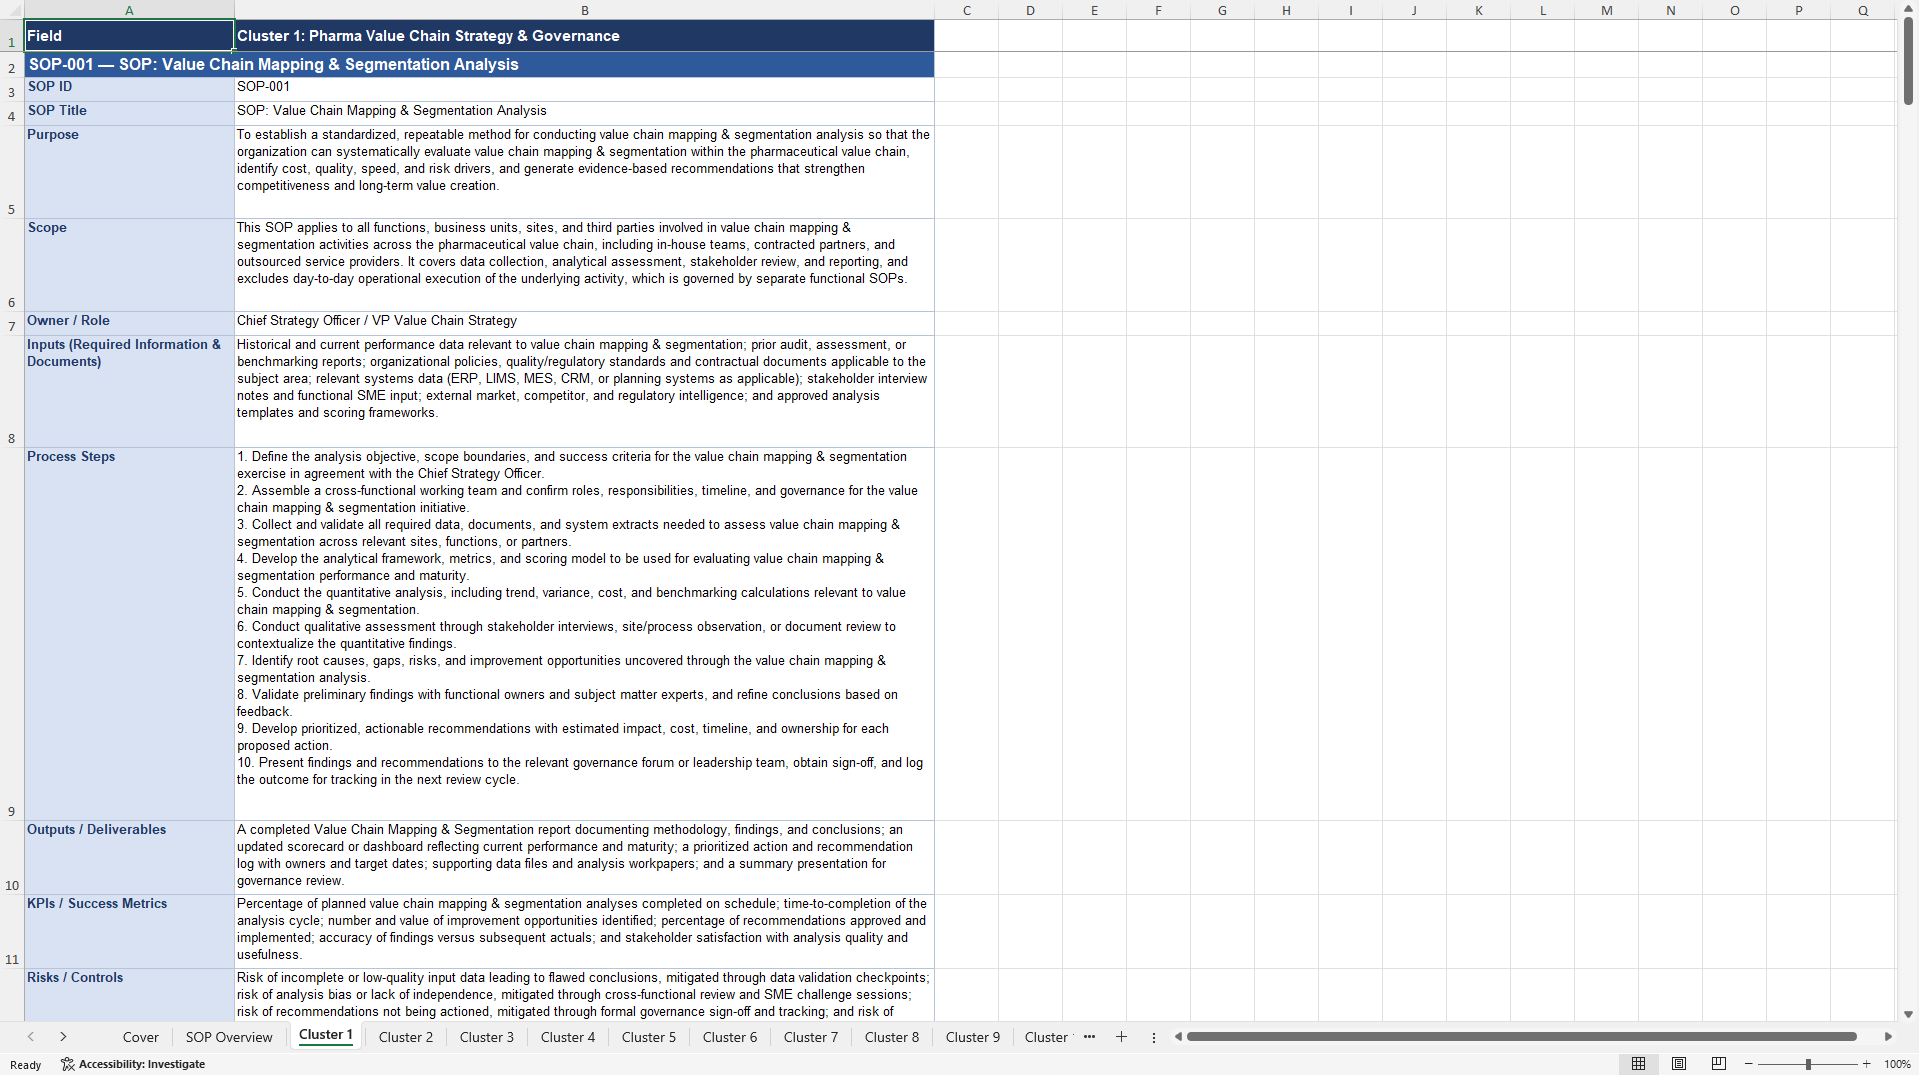This screenshot has width=1919, height=1075.
Task: Open sheet tab options vertical dots
Action: [x=1154, y=1037]
